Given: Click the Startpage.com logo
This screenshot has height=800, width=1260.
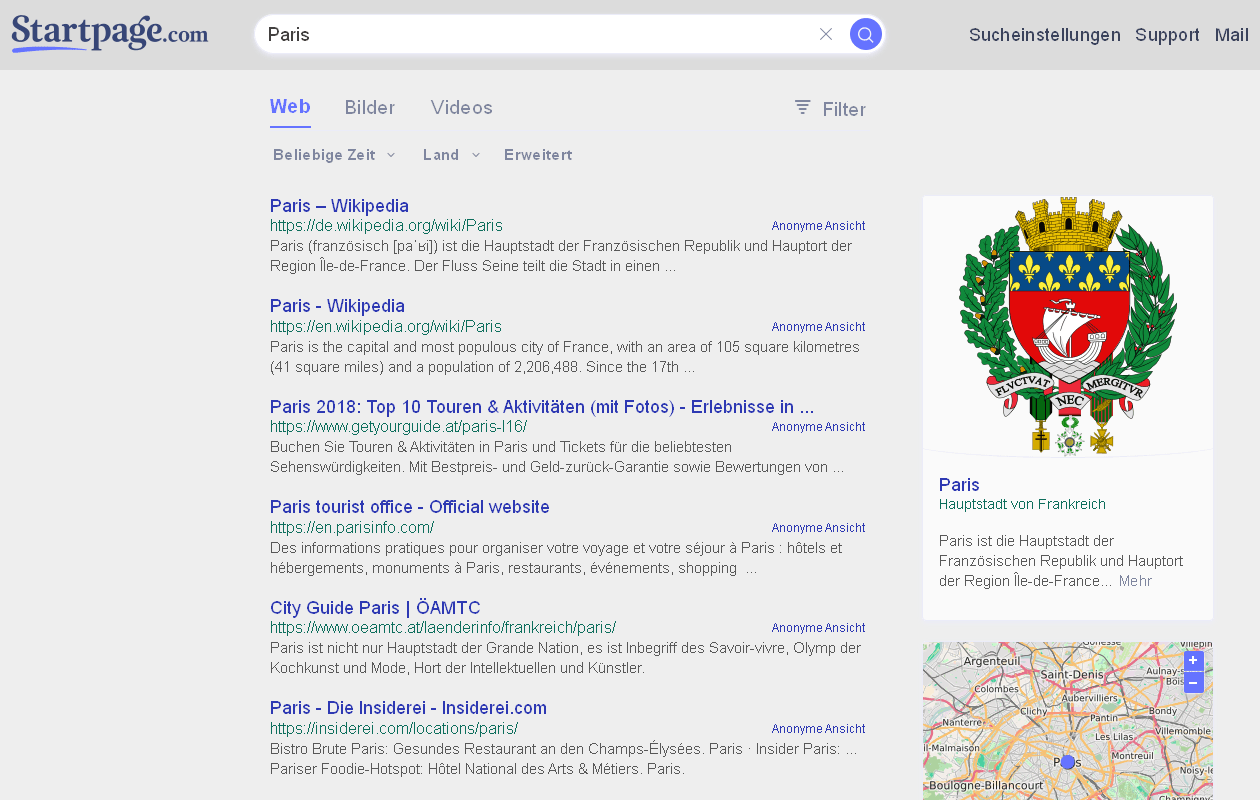Looking at the screenshot, I should coord(110,33).
